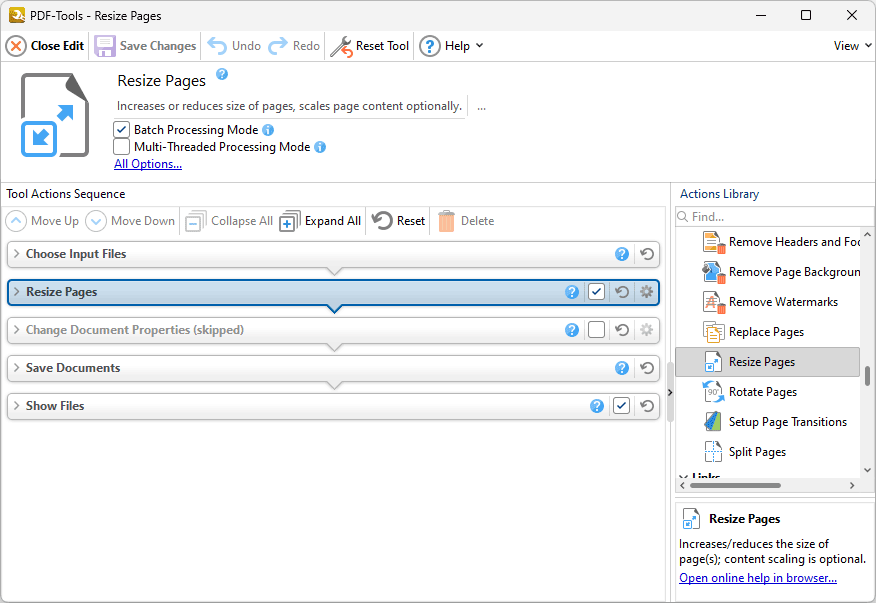The image size is (876, 603).
Task: Click the Find field in Actions Library
Action: coord(774,216)
